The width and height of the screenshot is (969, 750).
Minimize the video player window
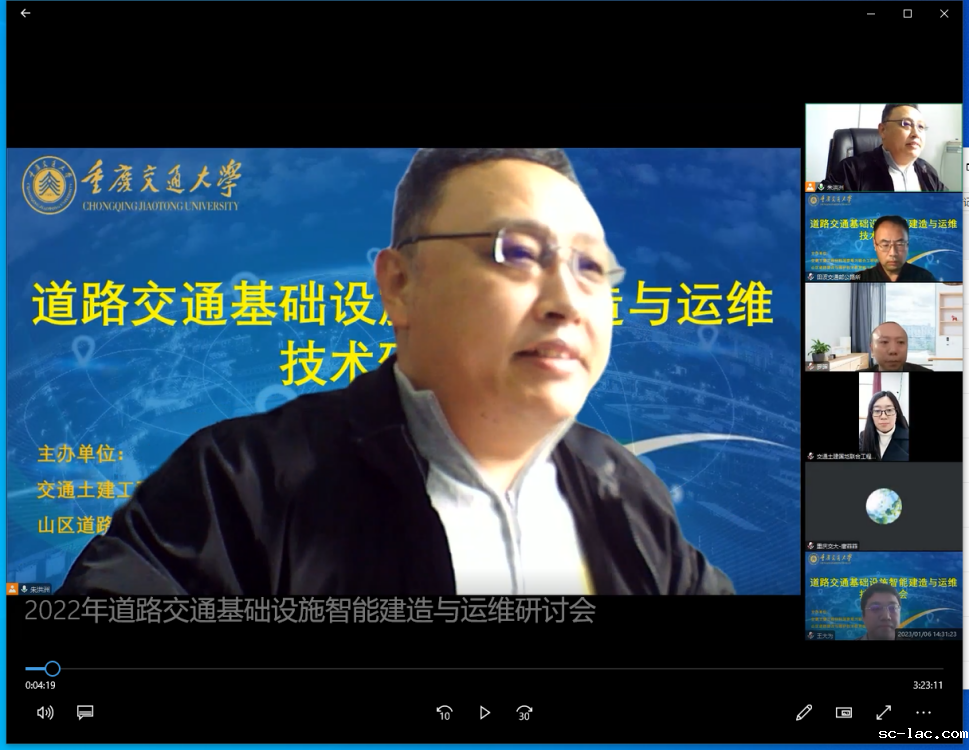coord(871,13)
